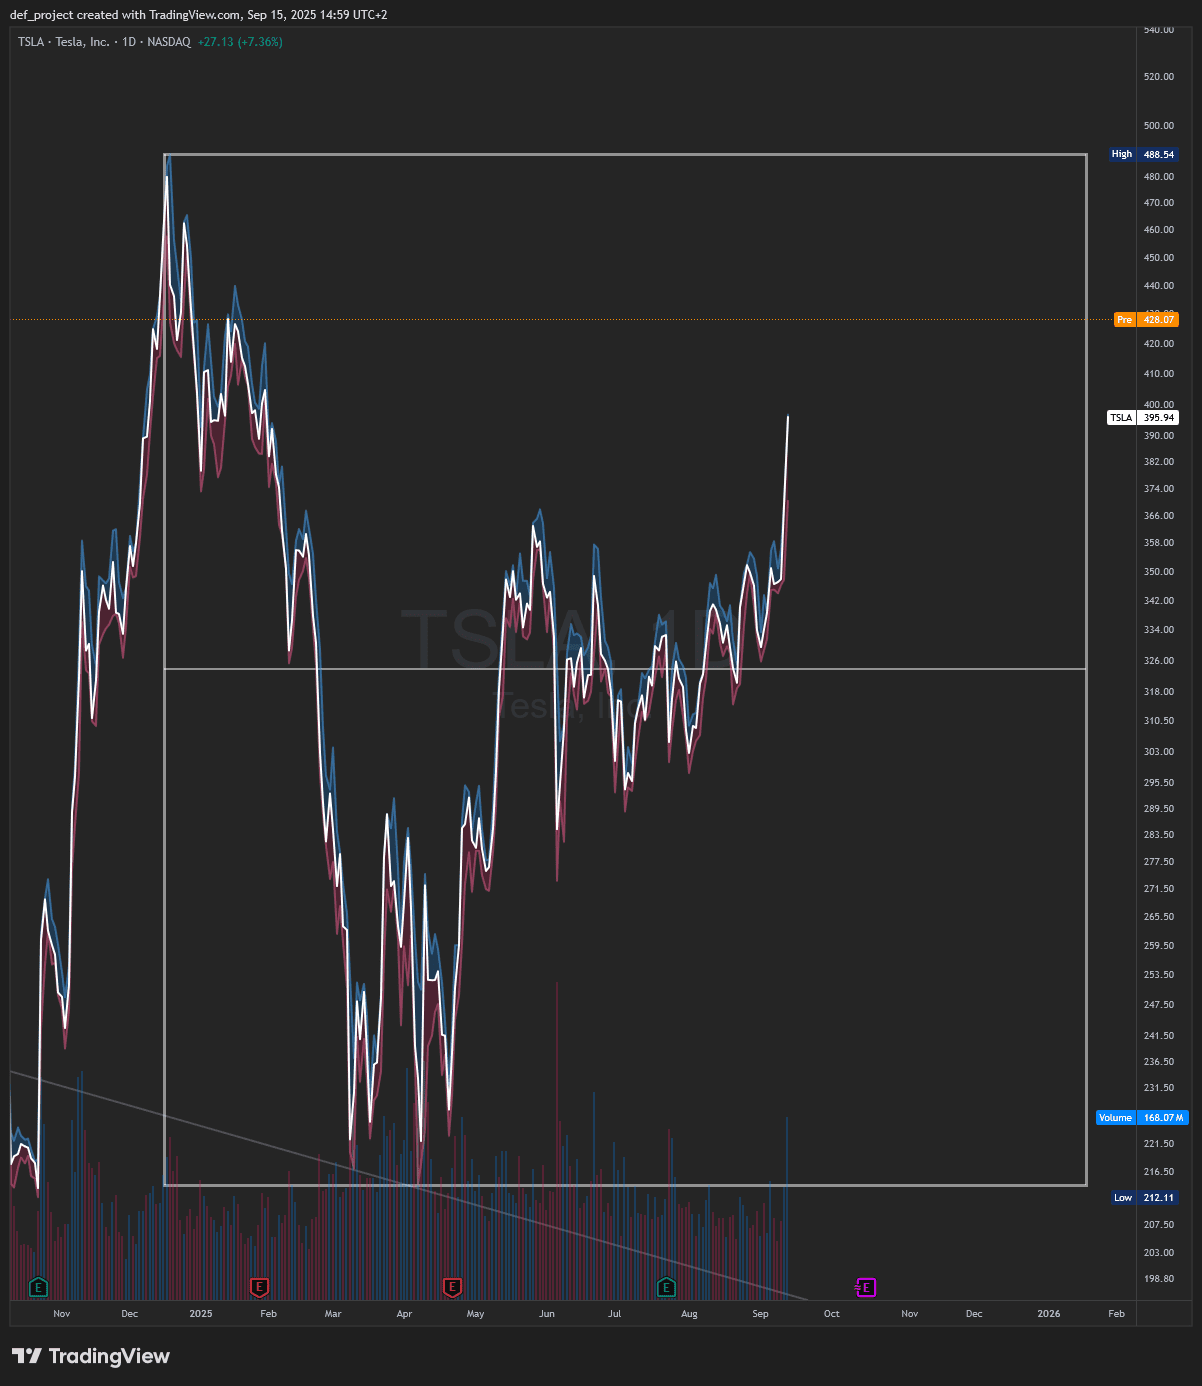
Task: Click the TSLA · Tesla, Inc. symbol title
Action: (x=64, y=42)
